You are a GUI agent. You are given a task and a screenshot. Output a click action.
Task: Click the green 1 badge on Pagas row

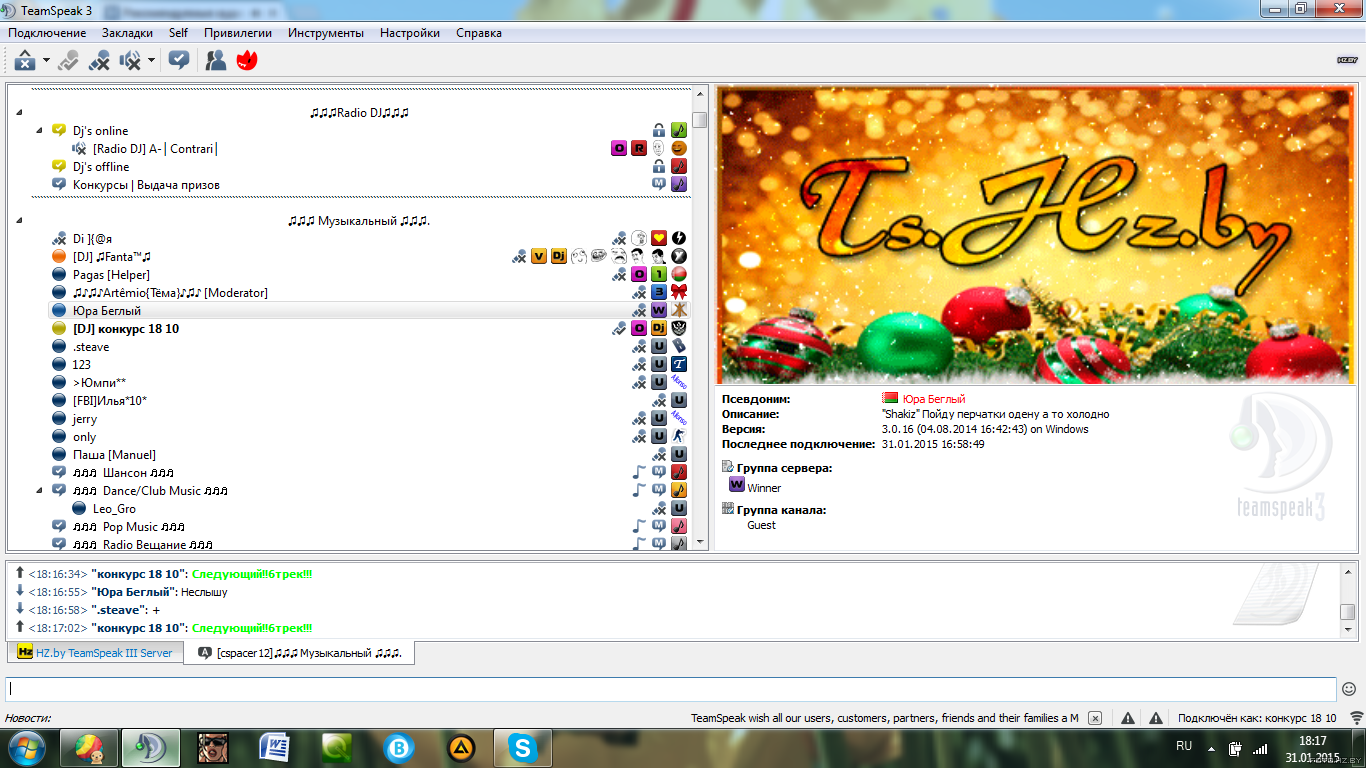659,275
